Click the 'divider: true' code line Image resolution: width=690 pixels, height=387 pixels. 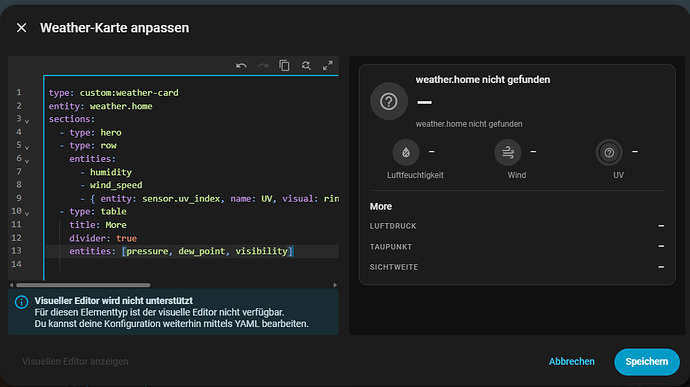coord(103,238)
